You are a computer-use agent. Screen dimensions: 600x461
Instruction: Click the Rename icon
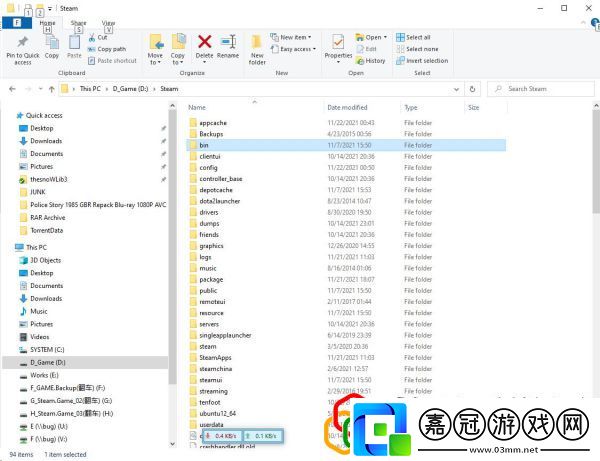pos(228,42)
